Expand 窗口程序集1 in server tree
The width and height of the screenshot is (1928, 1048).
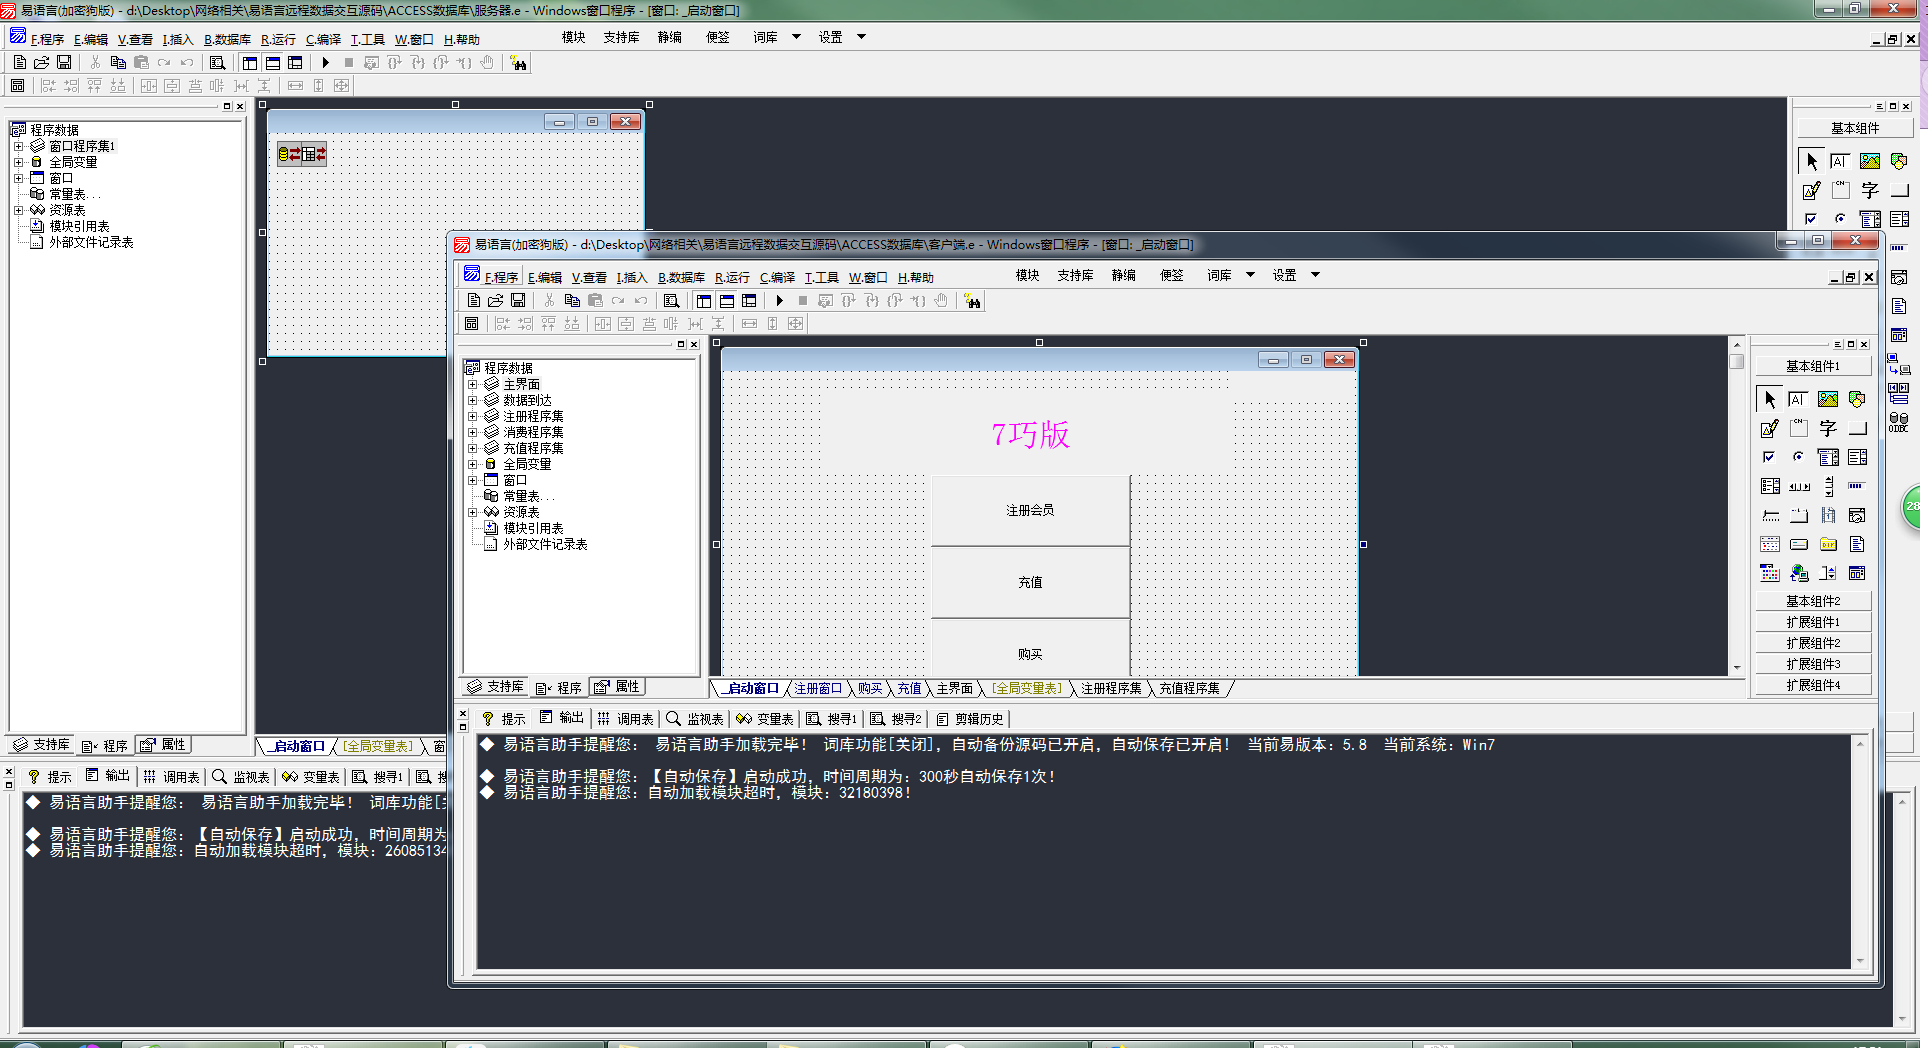[x=18, y=146]
